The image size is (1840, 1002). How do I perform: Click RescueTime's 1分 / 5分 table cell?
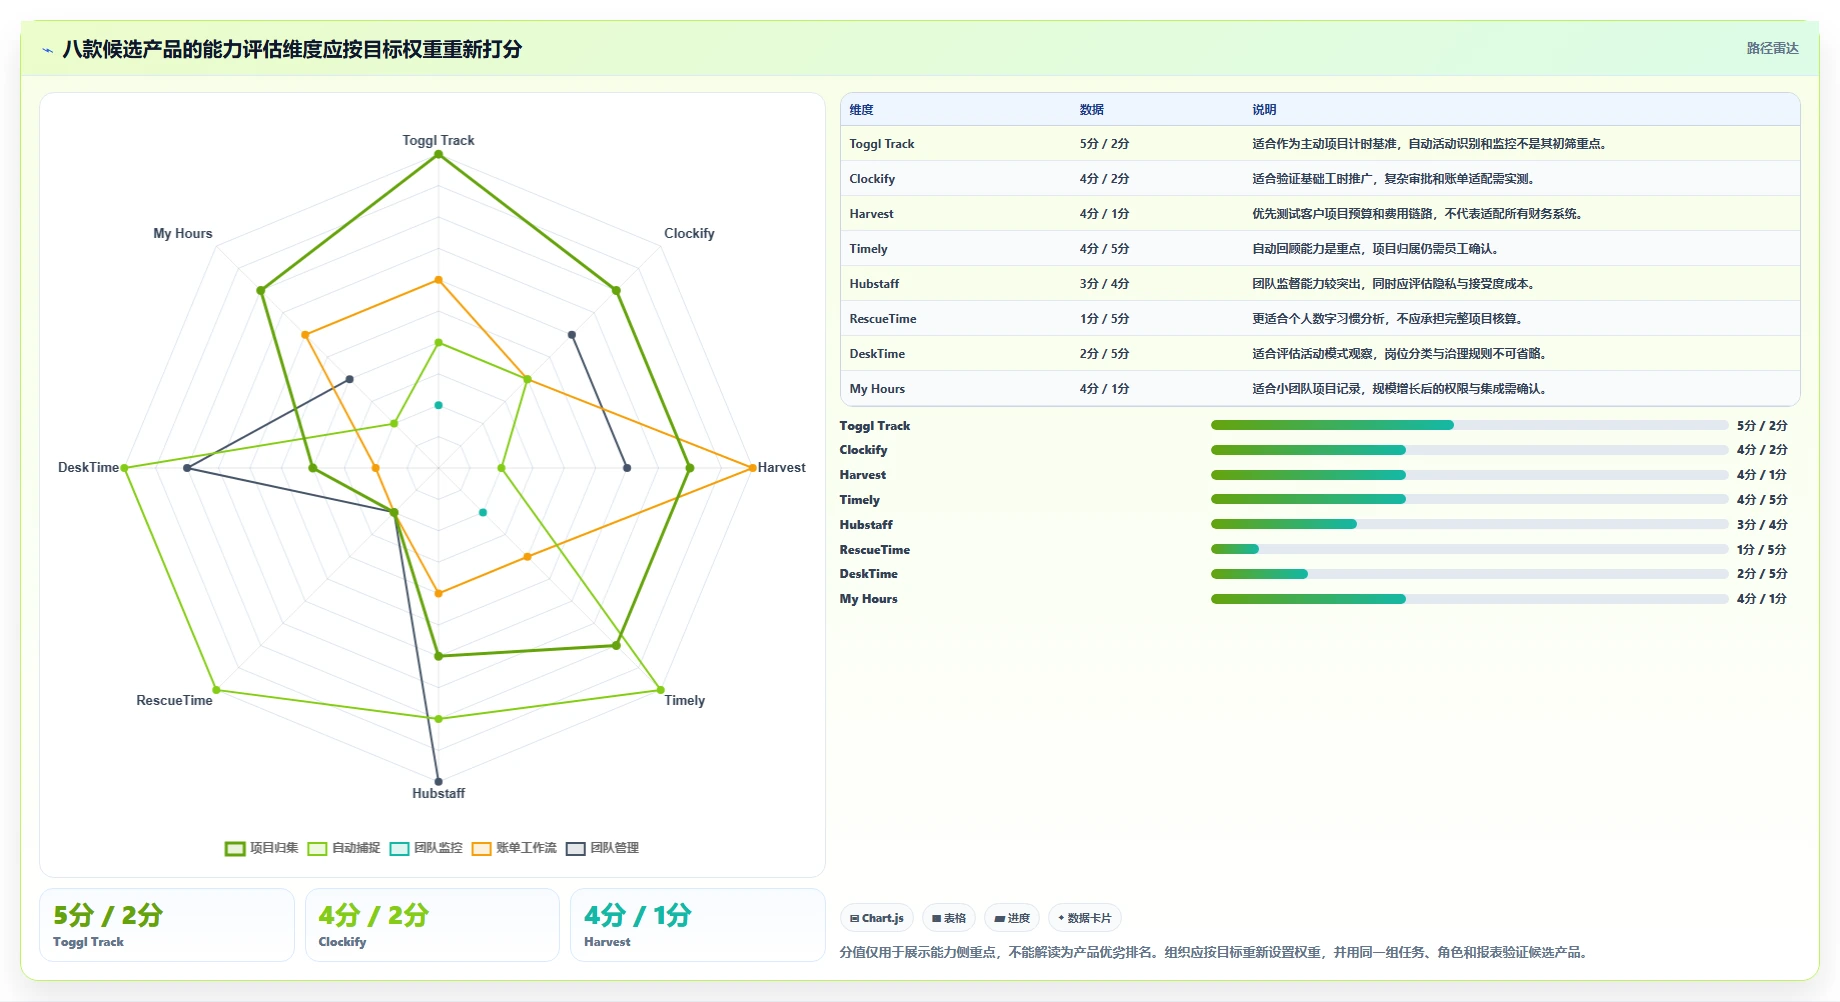point(1104,319)
